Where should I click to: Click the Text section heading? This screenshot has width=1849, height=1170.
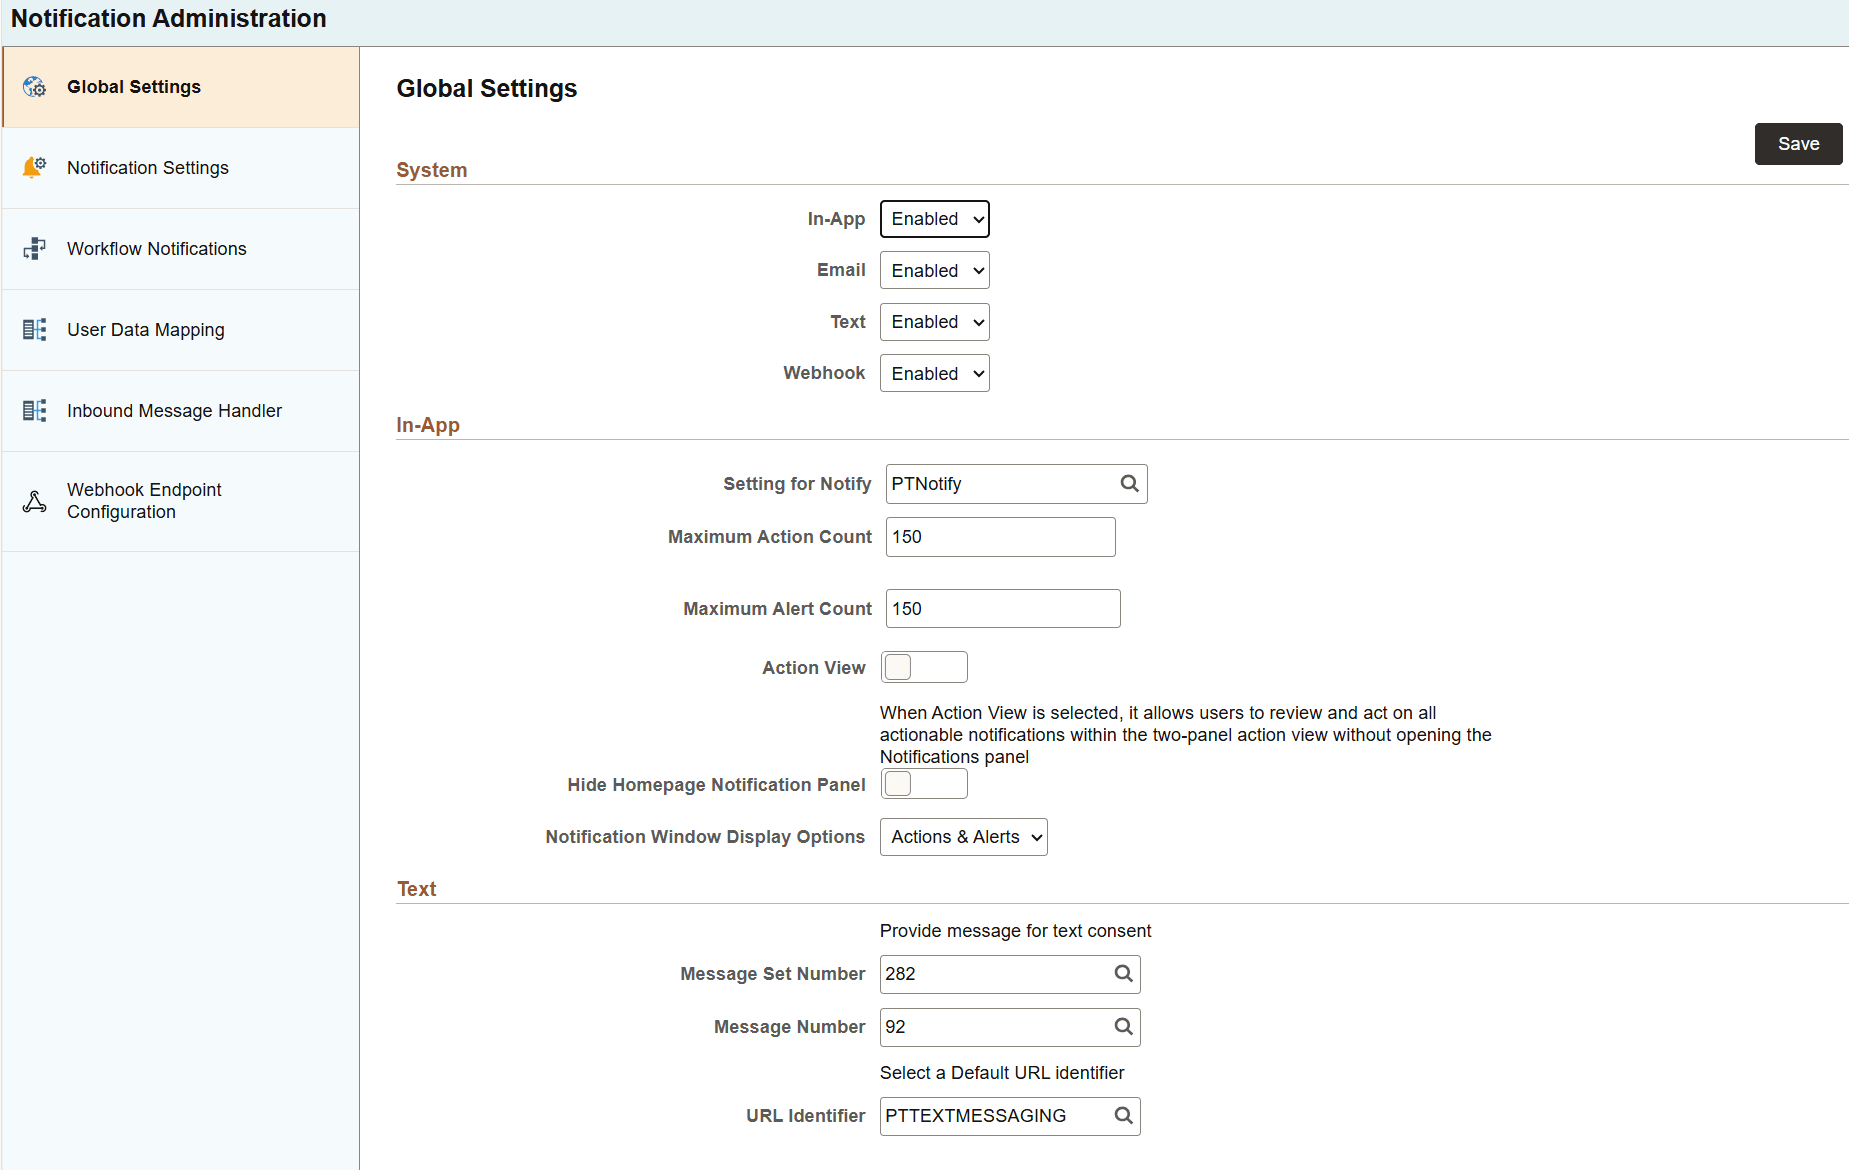coord(417,889)
